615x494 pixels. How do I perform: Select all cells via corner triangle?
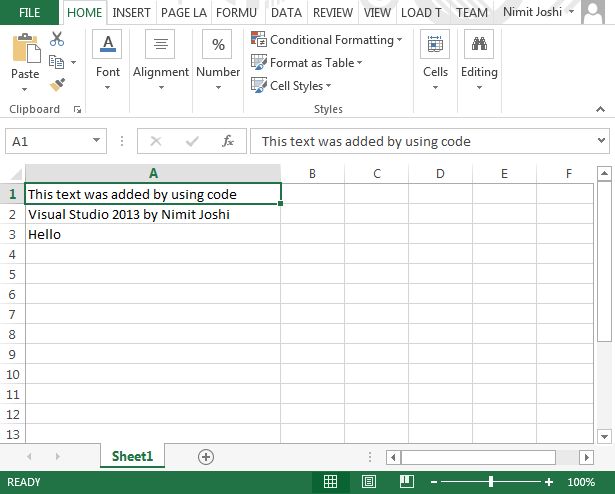coord(16,173)
